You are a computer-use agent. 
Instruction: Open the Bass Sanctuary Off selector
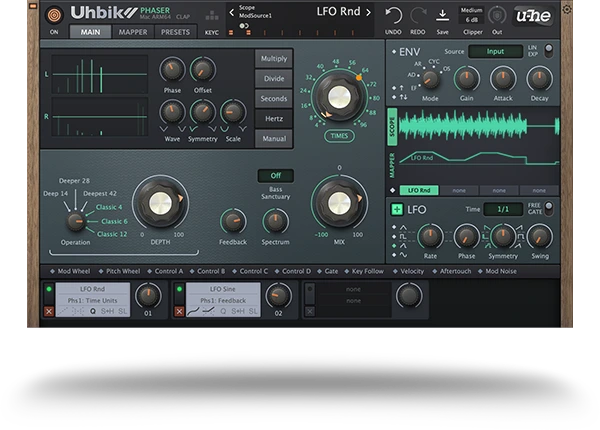[275, 175]
